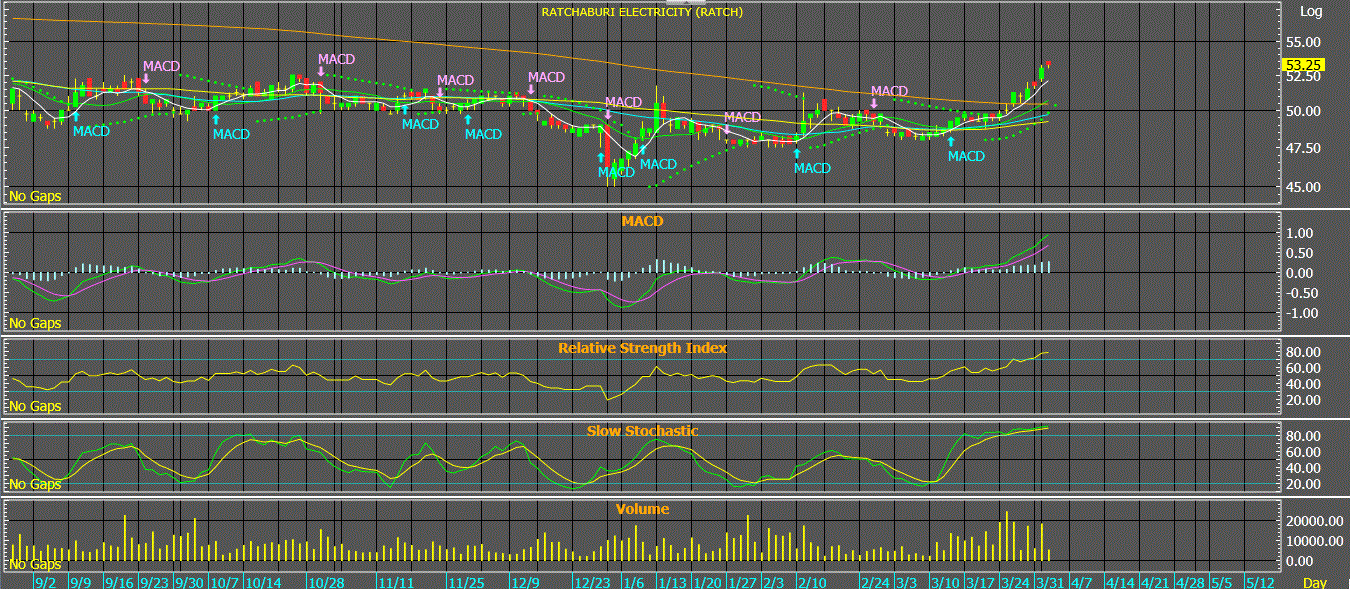This screenshot has width=1350, height=589.
Task: Click the 20000.00 volume axis label
Action: point(1314,522)
